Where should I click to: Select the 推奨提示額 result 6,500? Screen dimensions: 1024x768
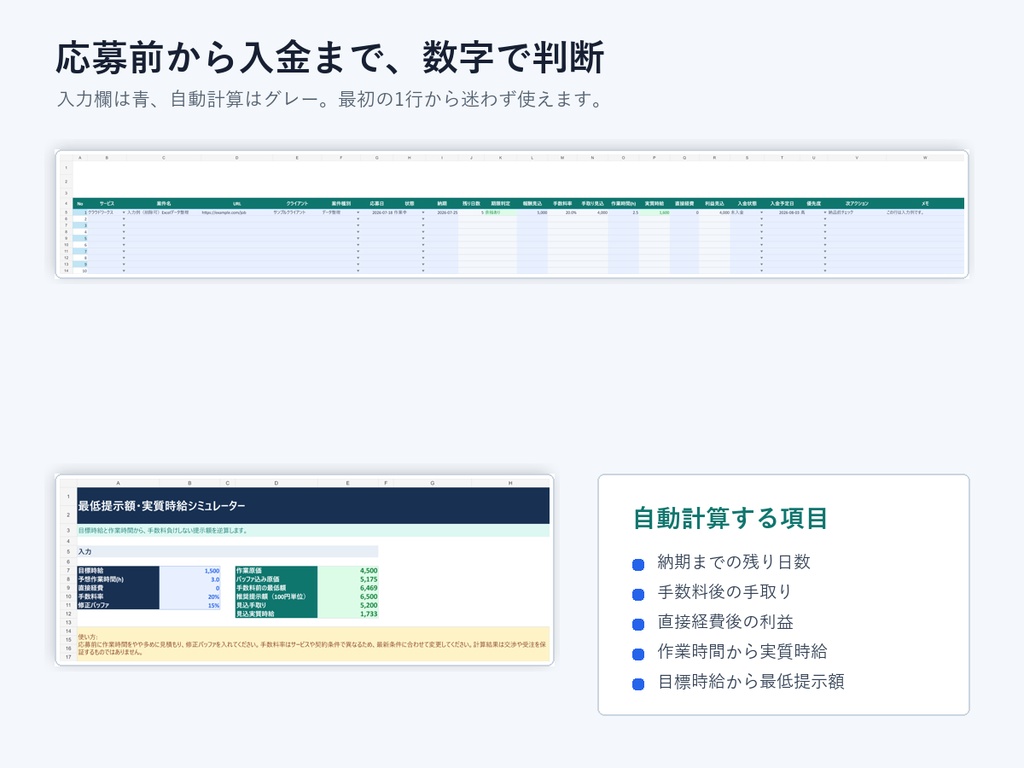348,596
